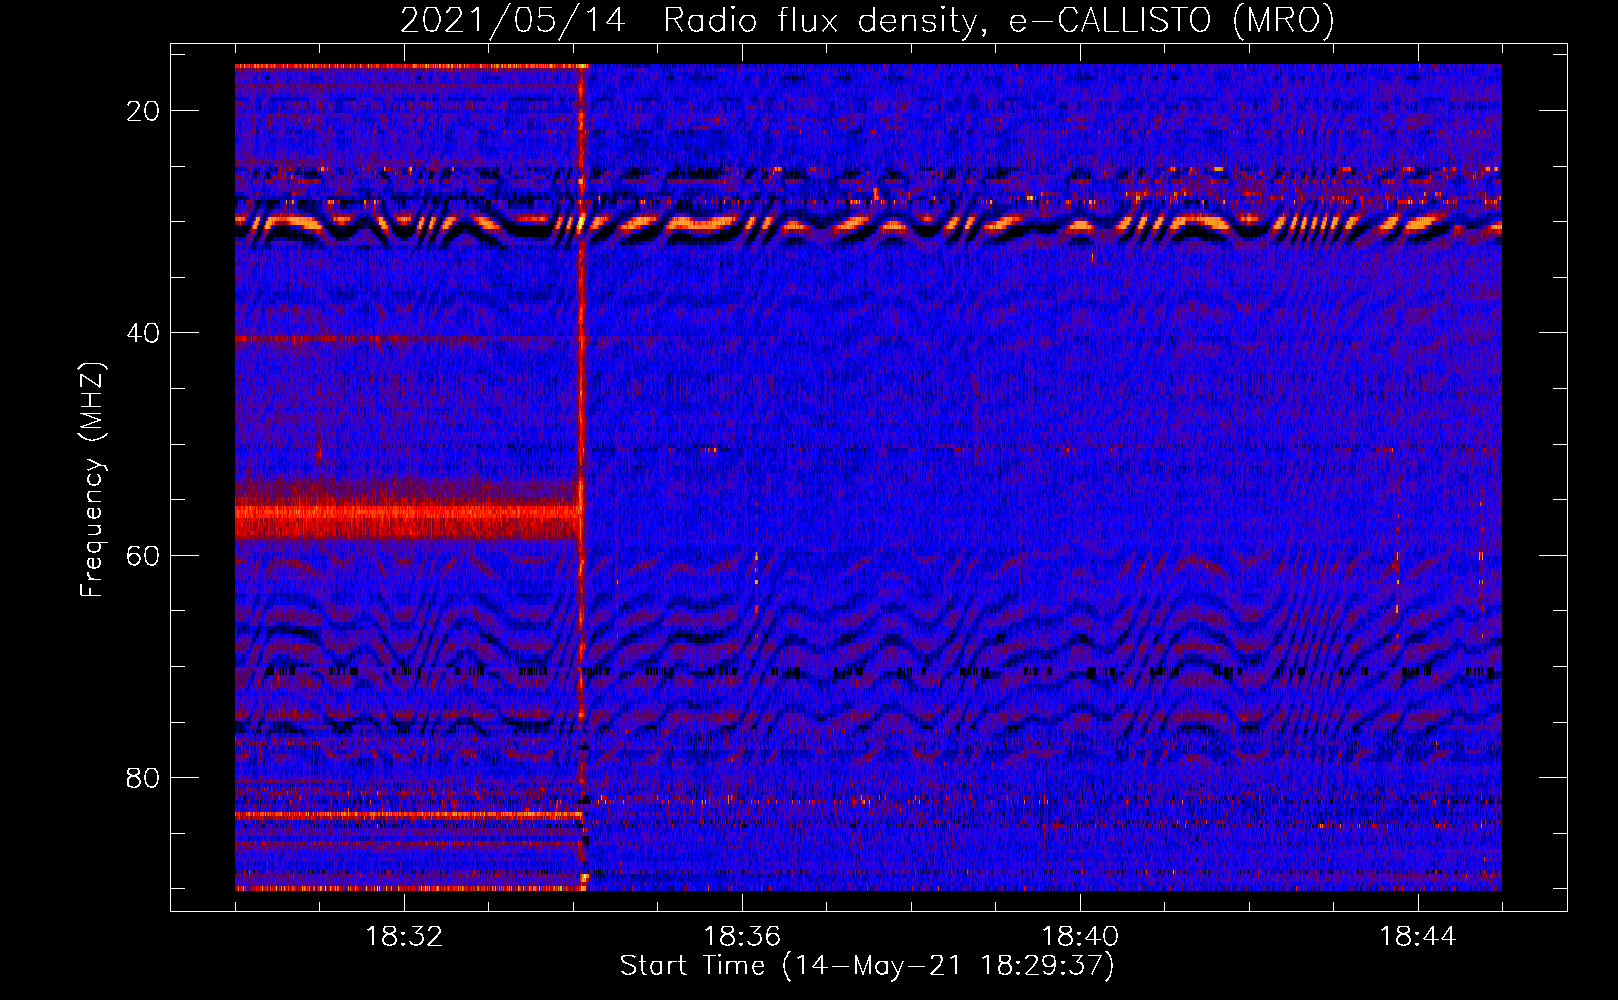The image size is (1618, 1000).
Task: Click the '80' frequency tick label
Action: [144, 777]
